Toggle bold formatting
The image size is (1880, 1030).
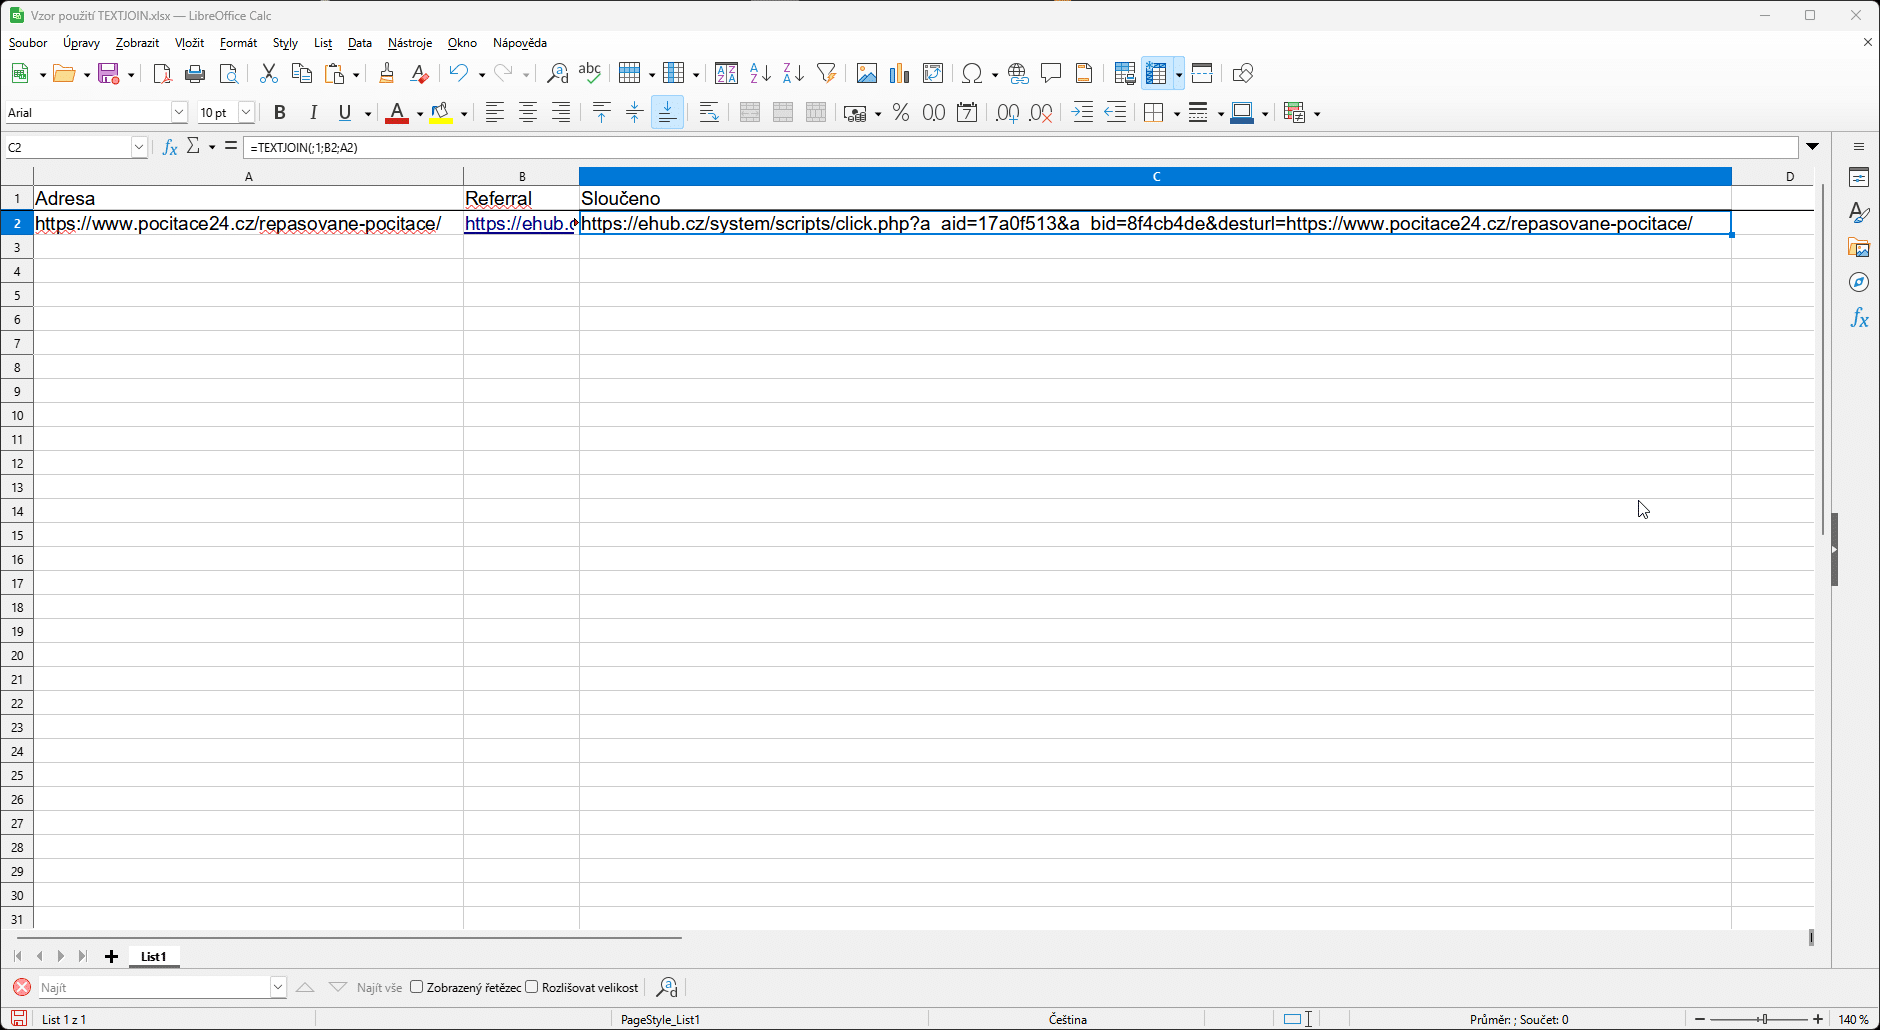tap(280, 112)
